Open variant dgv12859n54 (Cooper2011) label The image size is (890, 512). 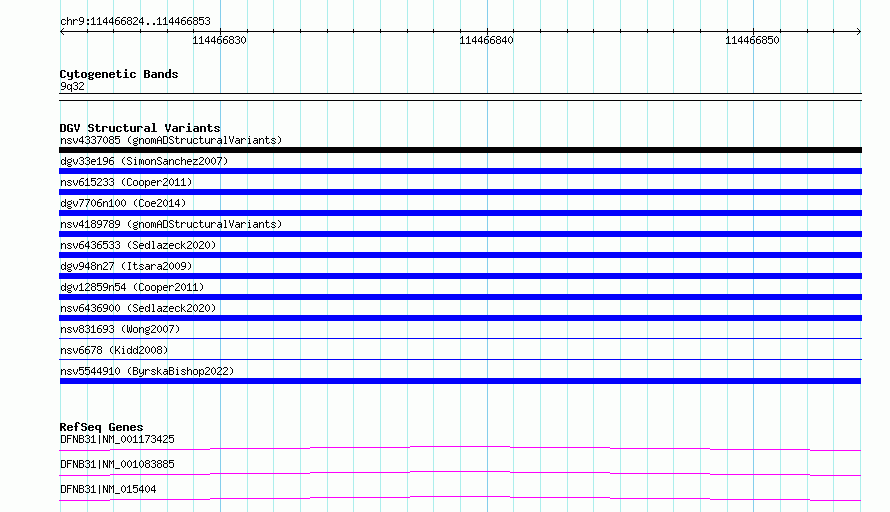132,287
